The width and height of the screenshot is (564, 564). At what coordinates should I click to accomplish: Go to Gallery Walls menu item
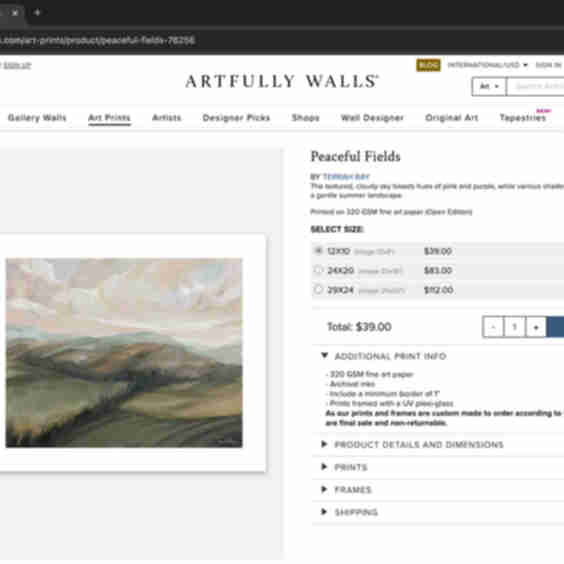37,118
